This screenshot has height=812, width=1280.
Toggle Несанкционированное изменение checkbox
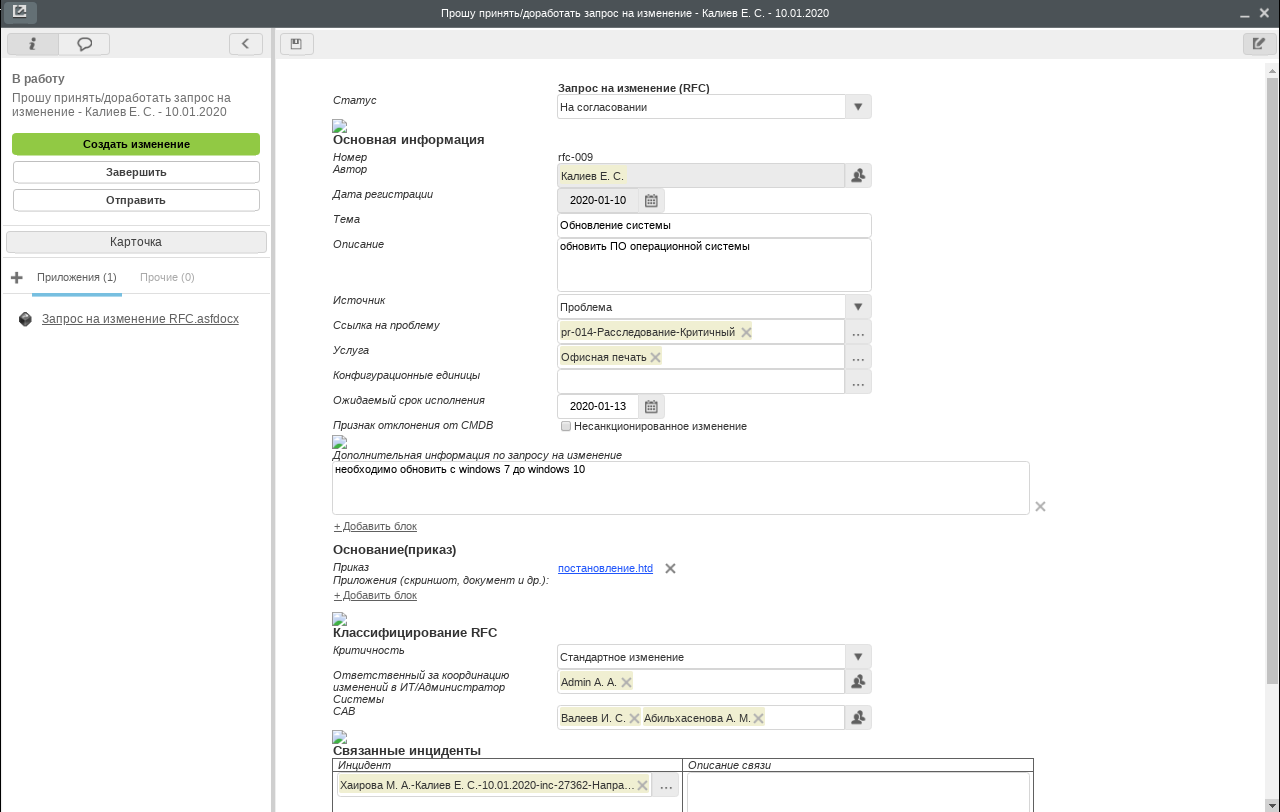pos(566,426)
